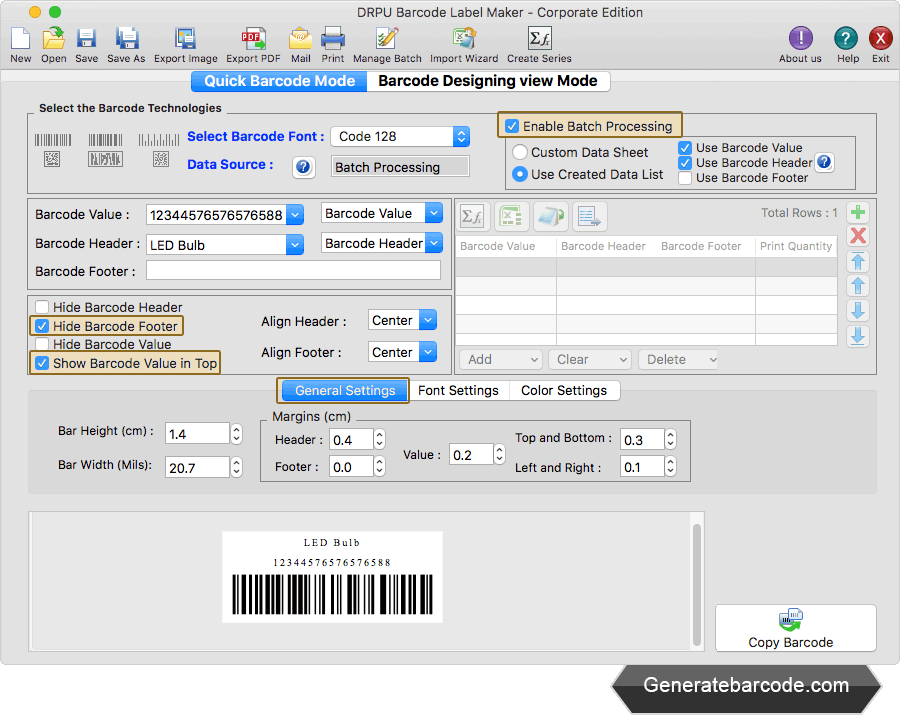Select the linear barcode technology icon
This screenshot has height=716, width=900.
tap(53, 150)
